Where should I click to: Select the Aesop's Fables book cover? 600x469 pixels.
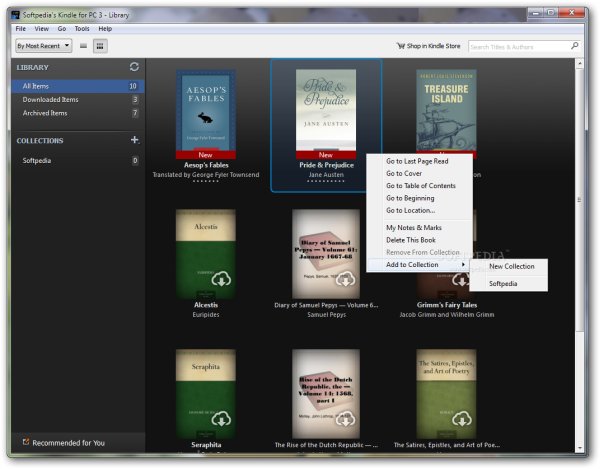tap(205, 110)
